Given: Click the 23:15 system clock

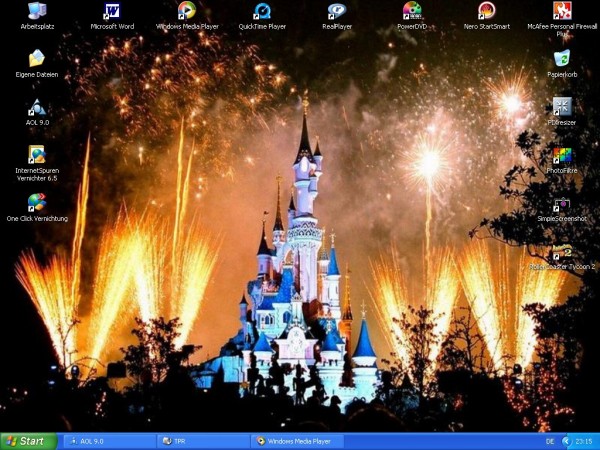Looking at the screenshot, I should click(584, 442).
